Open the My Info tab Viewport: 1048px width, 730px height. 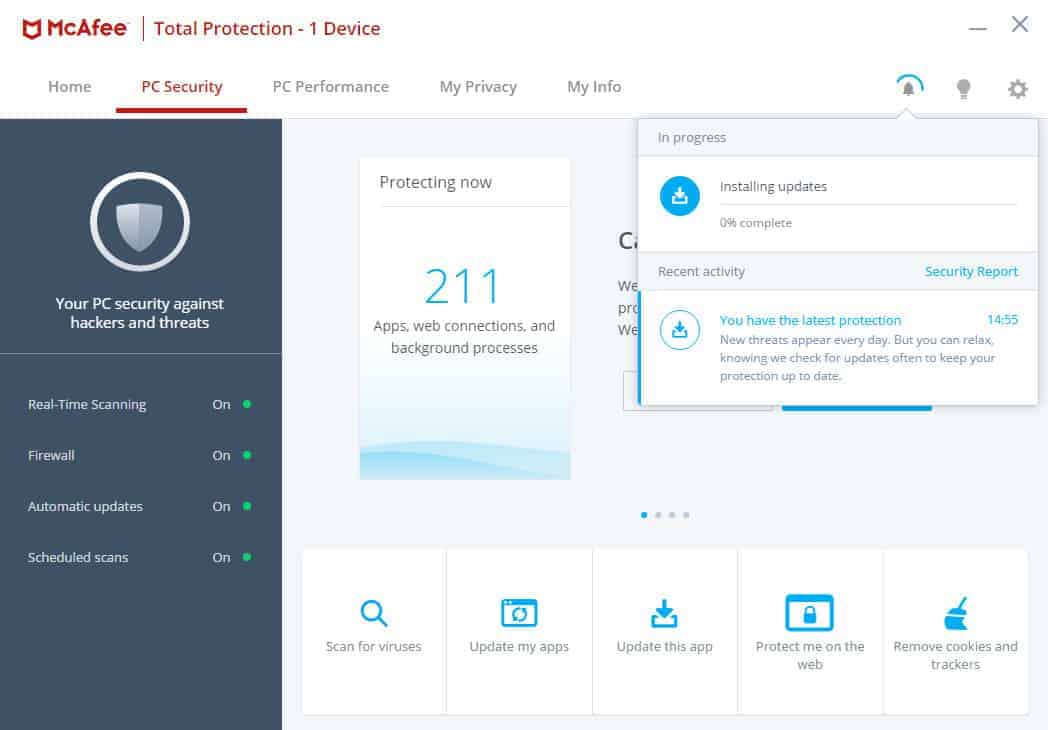pyautogui.click(x=594, y=87)
